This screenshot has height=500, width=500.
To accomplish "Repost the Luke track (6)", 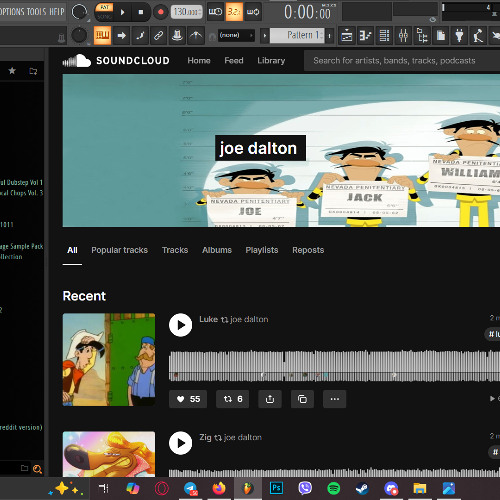I will (233, 399).
